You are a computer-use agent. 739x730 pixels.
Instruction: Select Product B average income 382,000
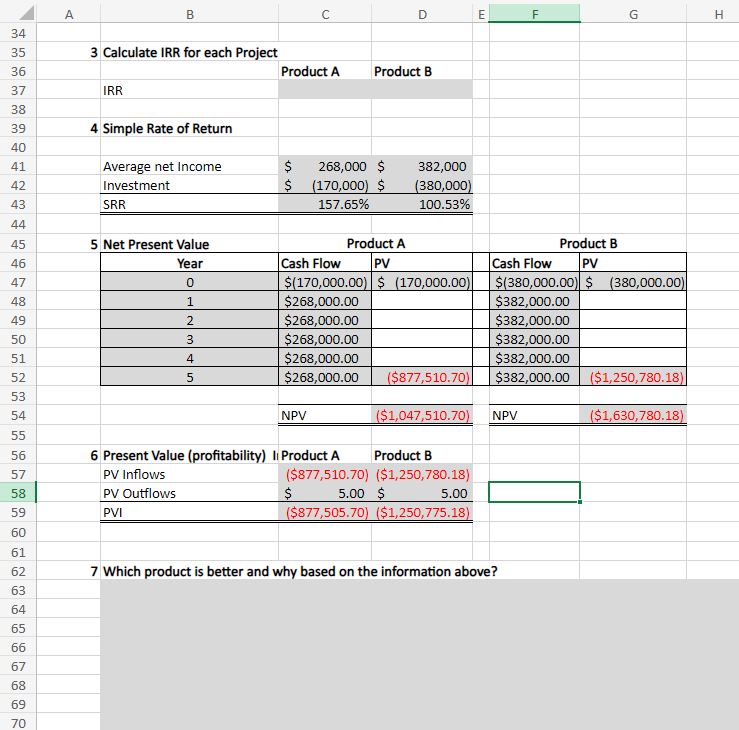422,166
